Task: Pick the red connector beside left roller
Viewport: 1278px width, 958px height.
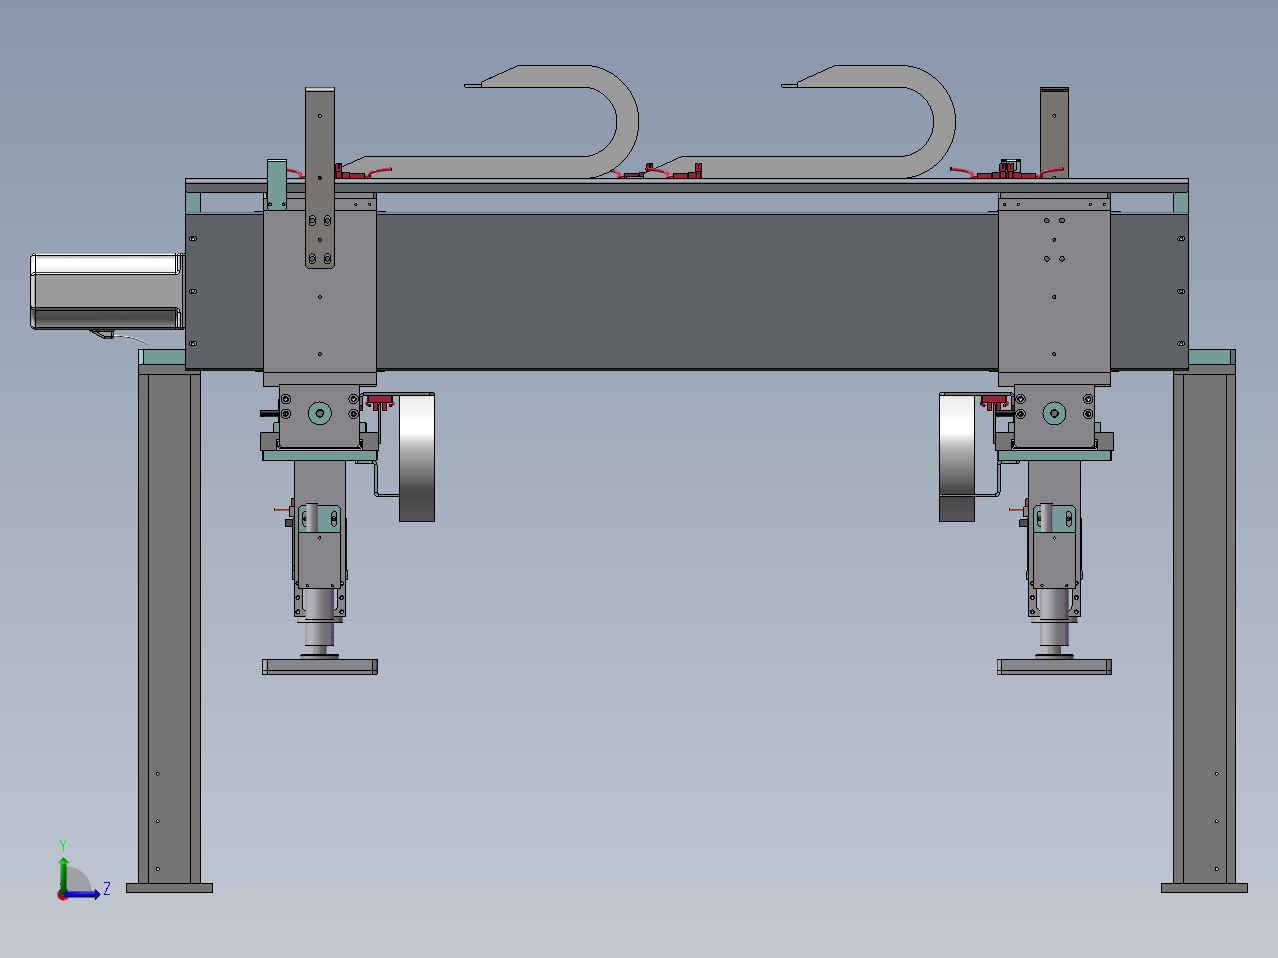Action: [x=379, y=402]
